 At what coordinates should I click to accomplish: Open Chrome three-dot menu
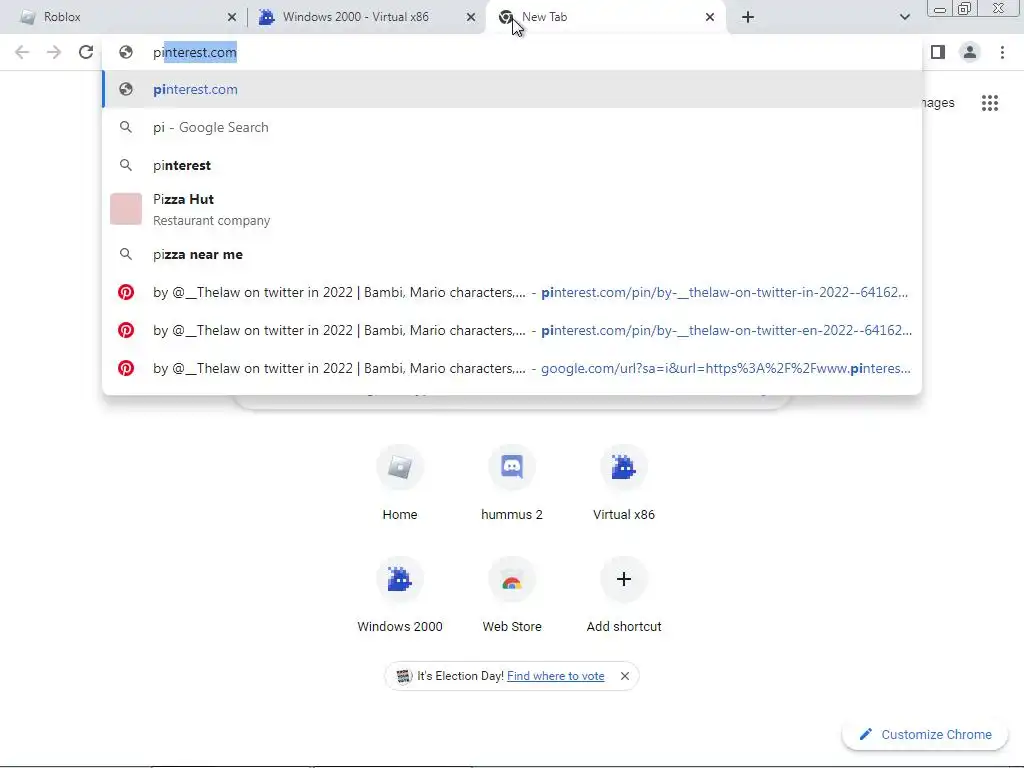[1002, 52]
